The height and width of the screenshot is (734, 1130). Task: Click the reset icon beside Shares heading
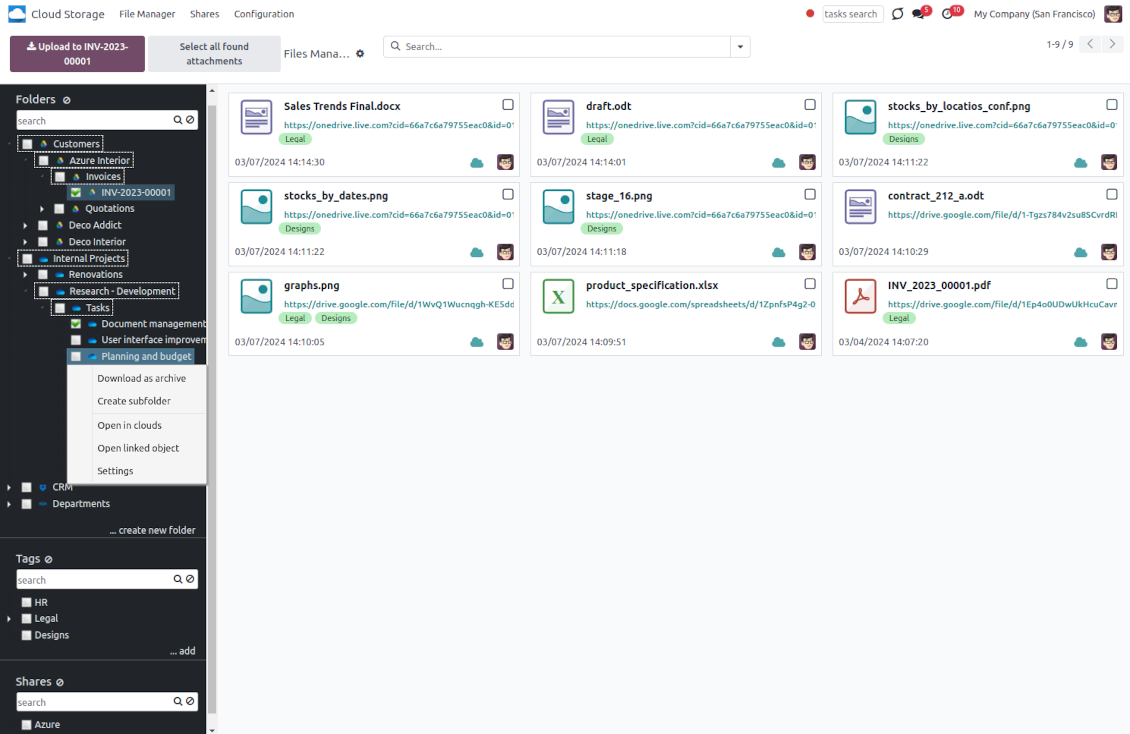[x=60, y=682]
